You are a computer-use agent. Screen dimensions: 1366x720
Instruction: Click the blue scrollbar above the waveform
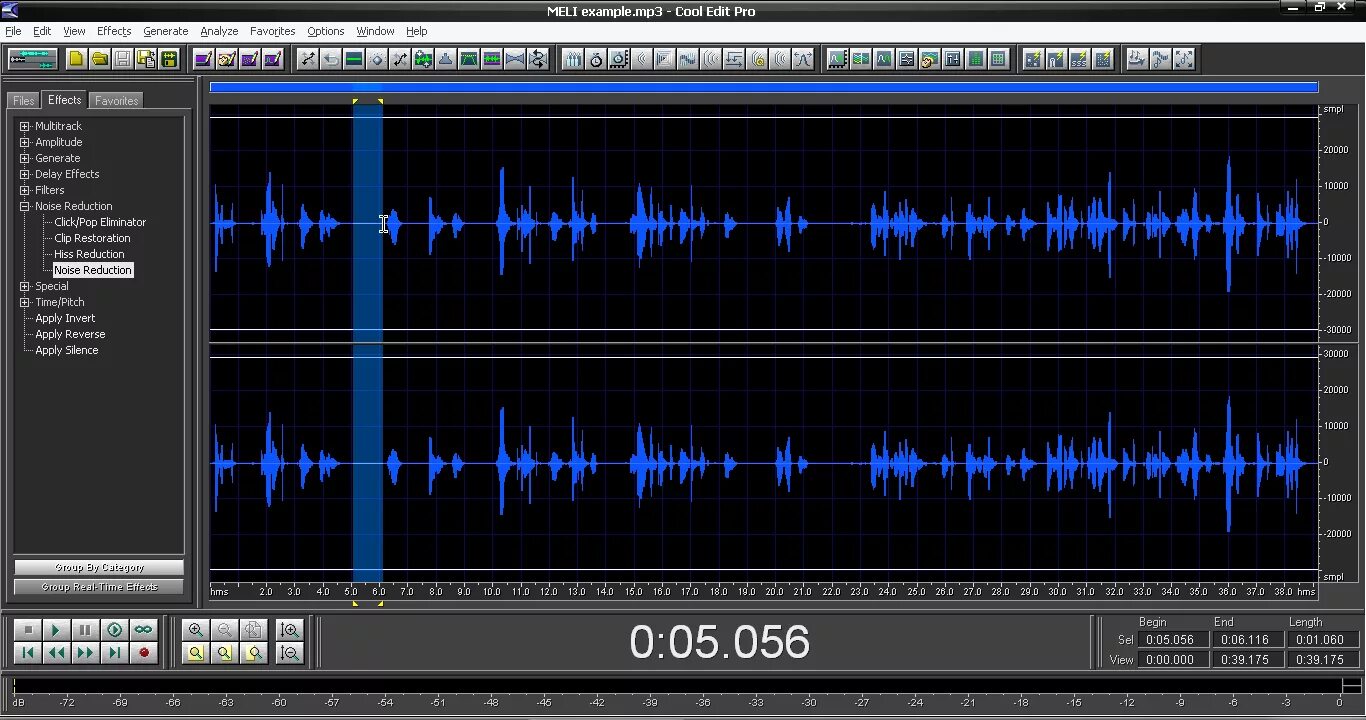click(x=764, y=87)
